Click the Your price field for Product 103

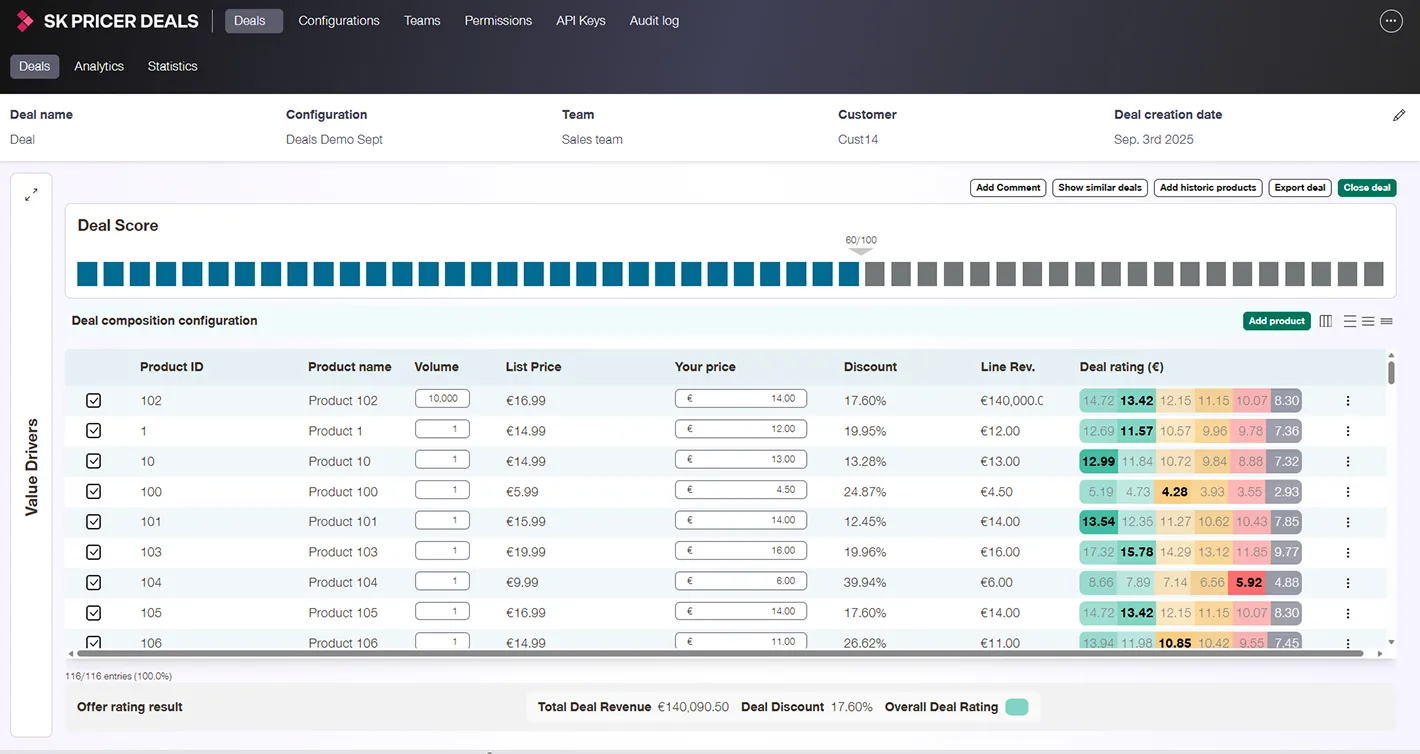(740, 551)
